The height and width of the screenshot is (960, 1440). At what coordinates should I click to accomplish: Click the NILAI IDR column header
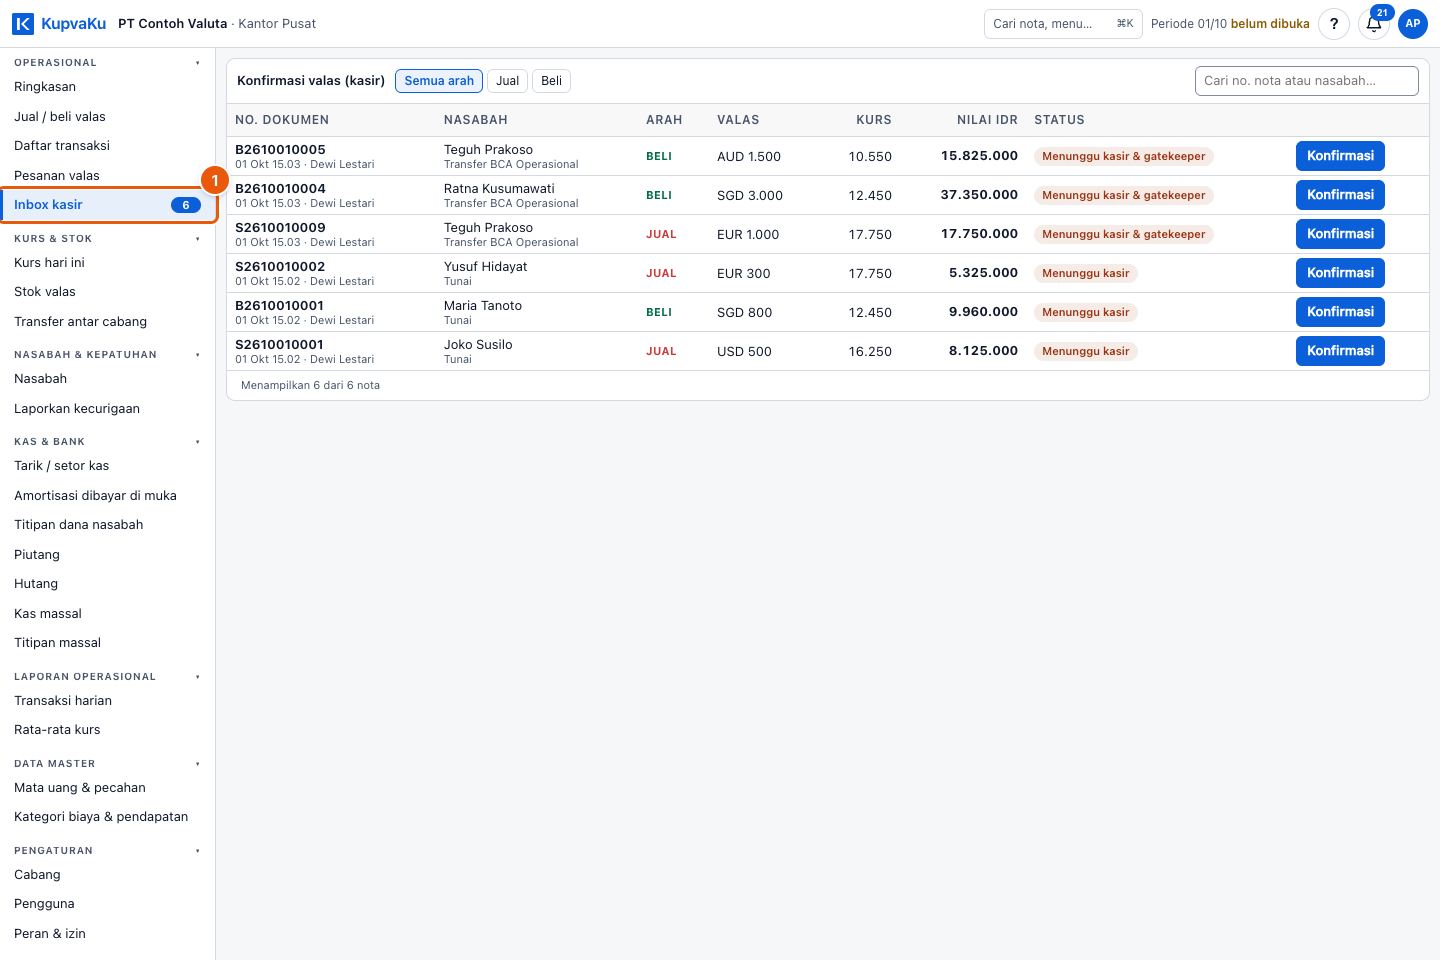tap(987, 120)
